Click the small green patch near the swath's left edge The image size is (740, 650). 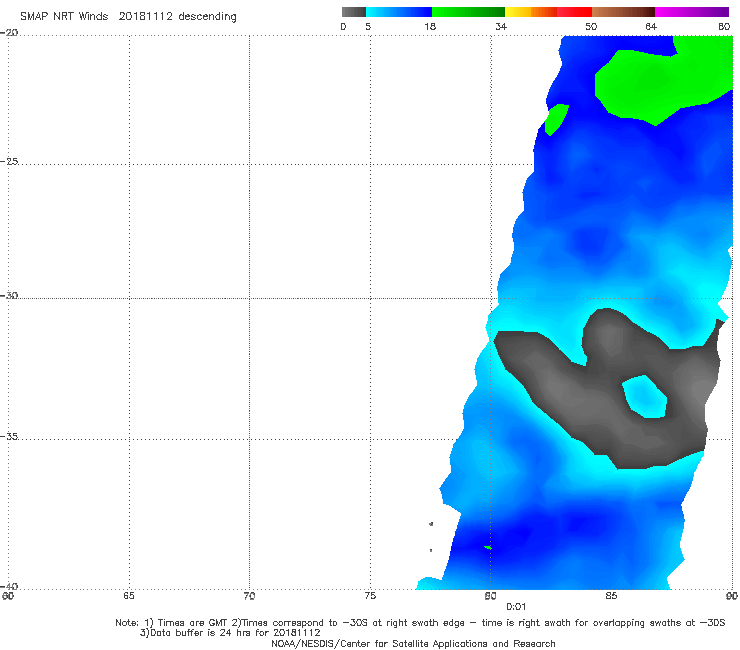point(555,119)
